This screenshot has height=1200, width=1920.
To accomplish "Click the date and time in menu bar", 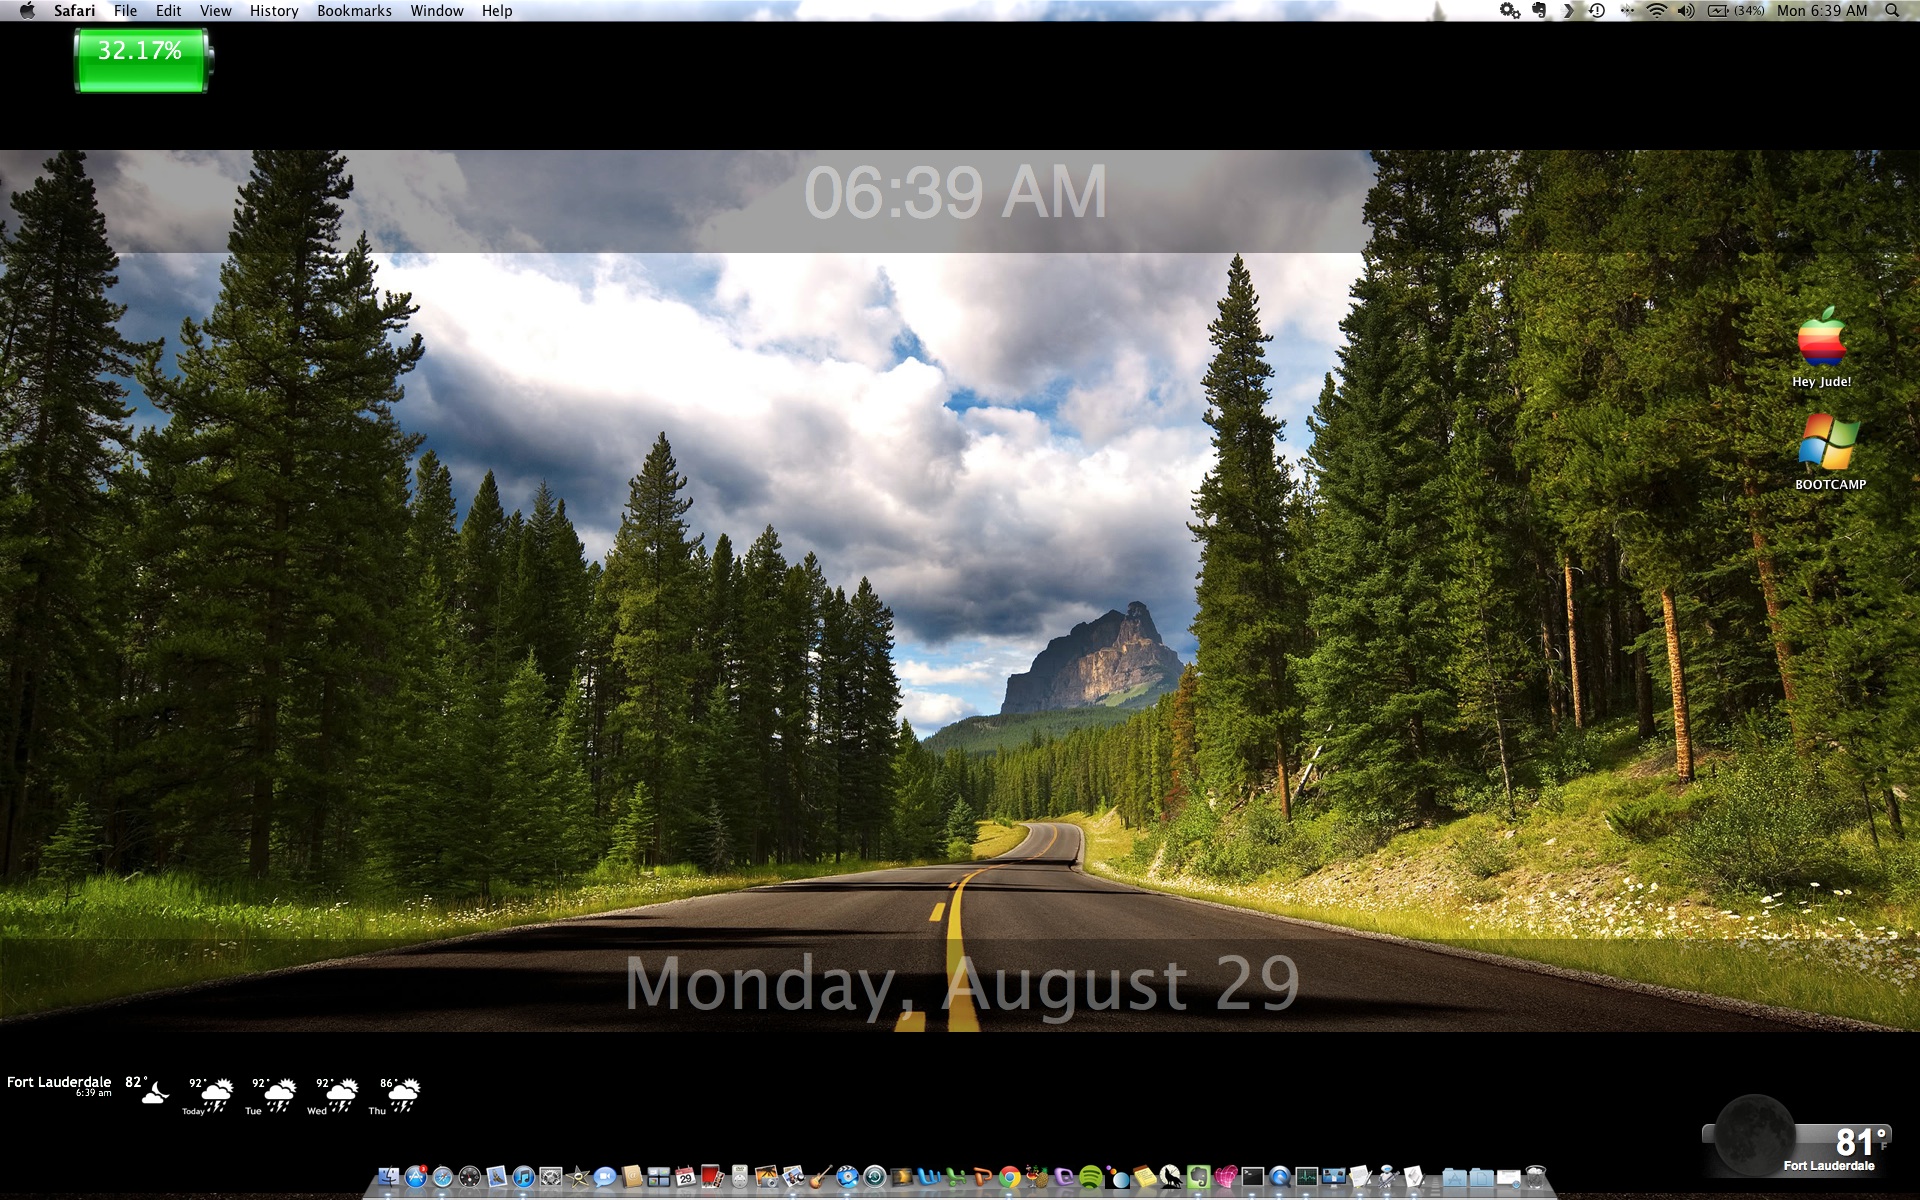I will click(1821, 11).
